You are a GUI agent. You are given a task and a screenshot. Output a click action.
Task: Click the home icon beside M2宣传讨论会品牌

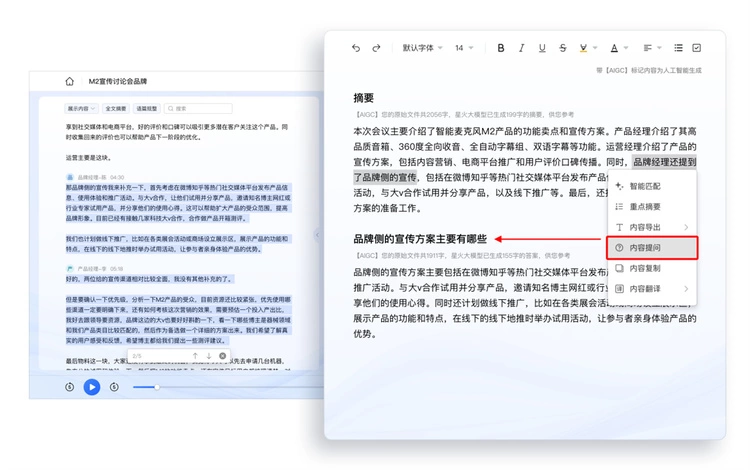[70, 82]
